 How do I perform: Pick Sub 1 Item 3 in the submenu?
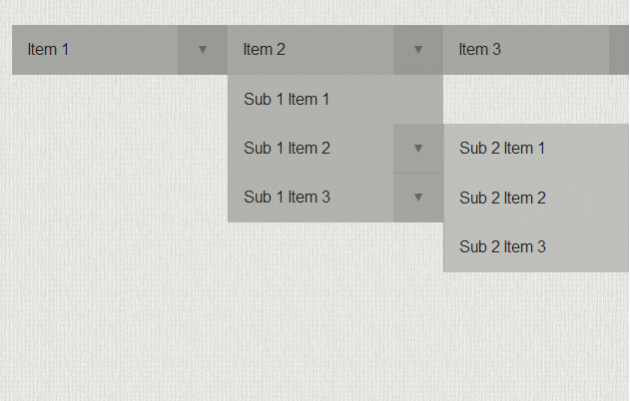pyautogui.click(x=287, y=197)
